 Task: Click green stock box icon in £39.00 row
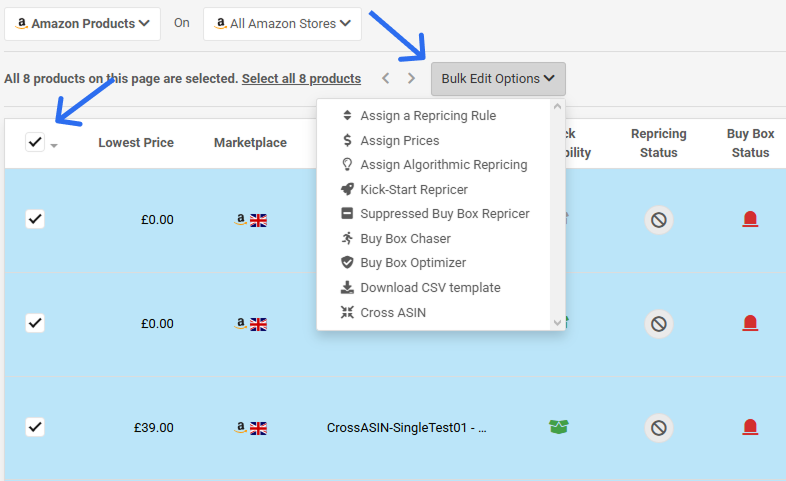coord(558,427)
